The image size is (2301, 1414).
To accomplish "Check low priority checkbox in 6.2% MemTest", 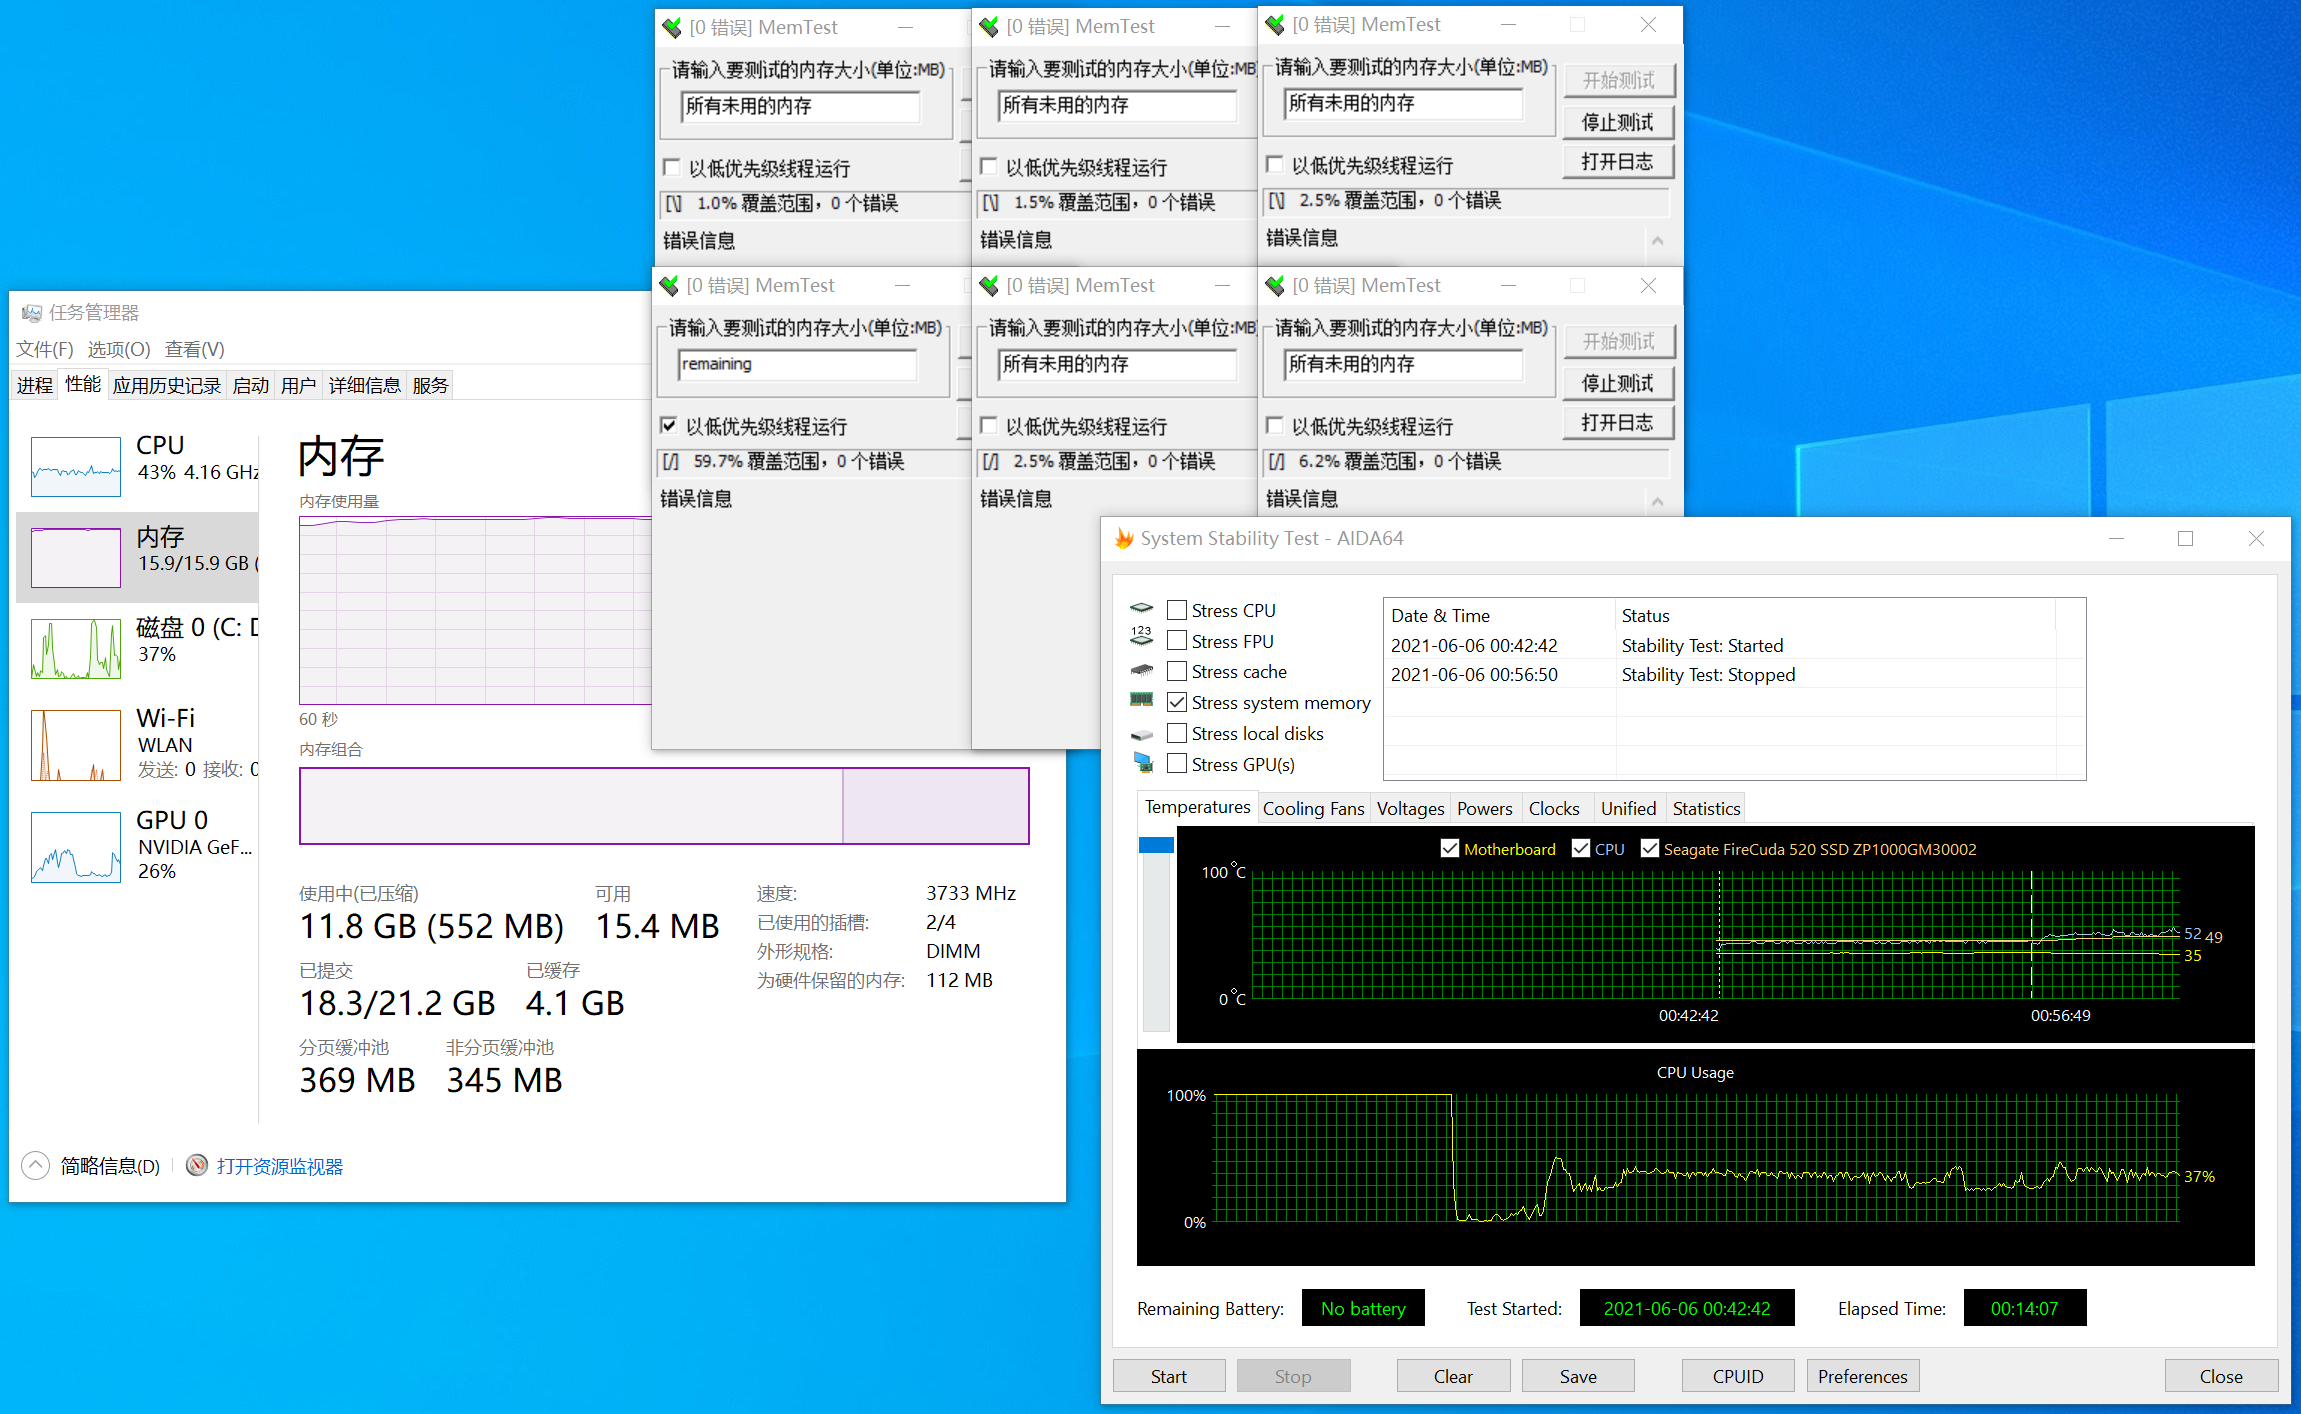I will (x=1275, y=426).
